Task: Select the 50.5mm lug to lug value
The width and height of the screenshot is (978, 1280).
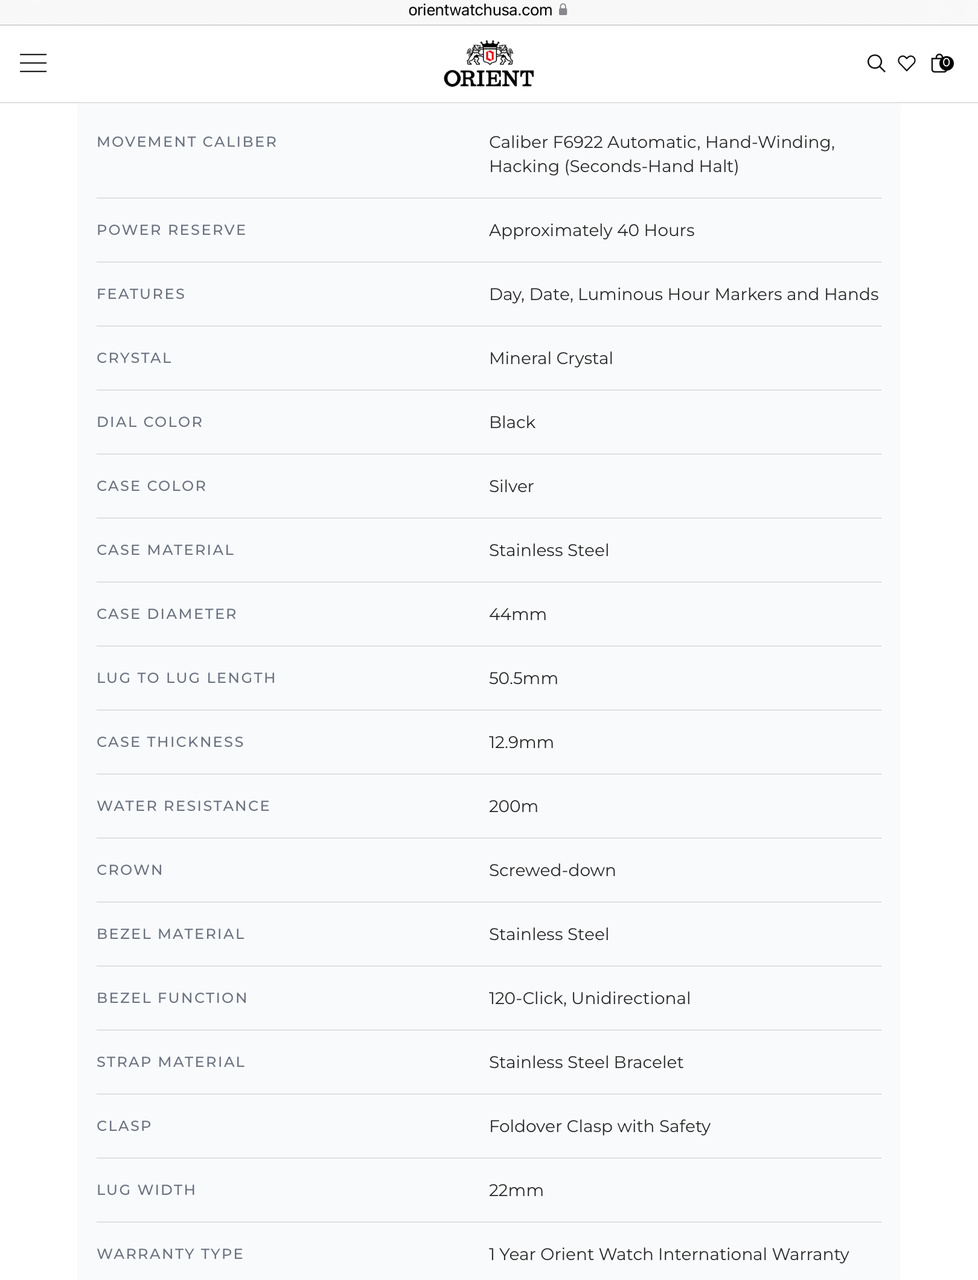Action: (x=523, y=678)
